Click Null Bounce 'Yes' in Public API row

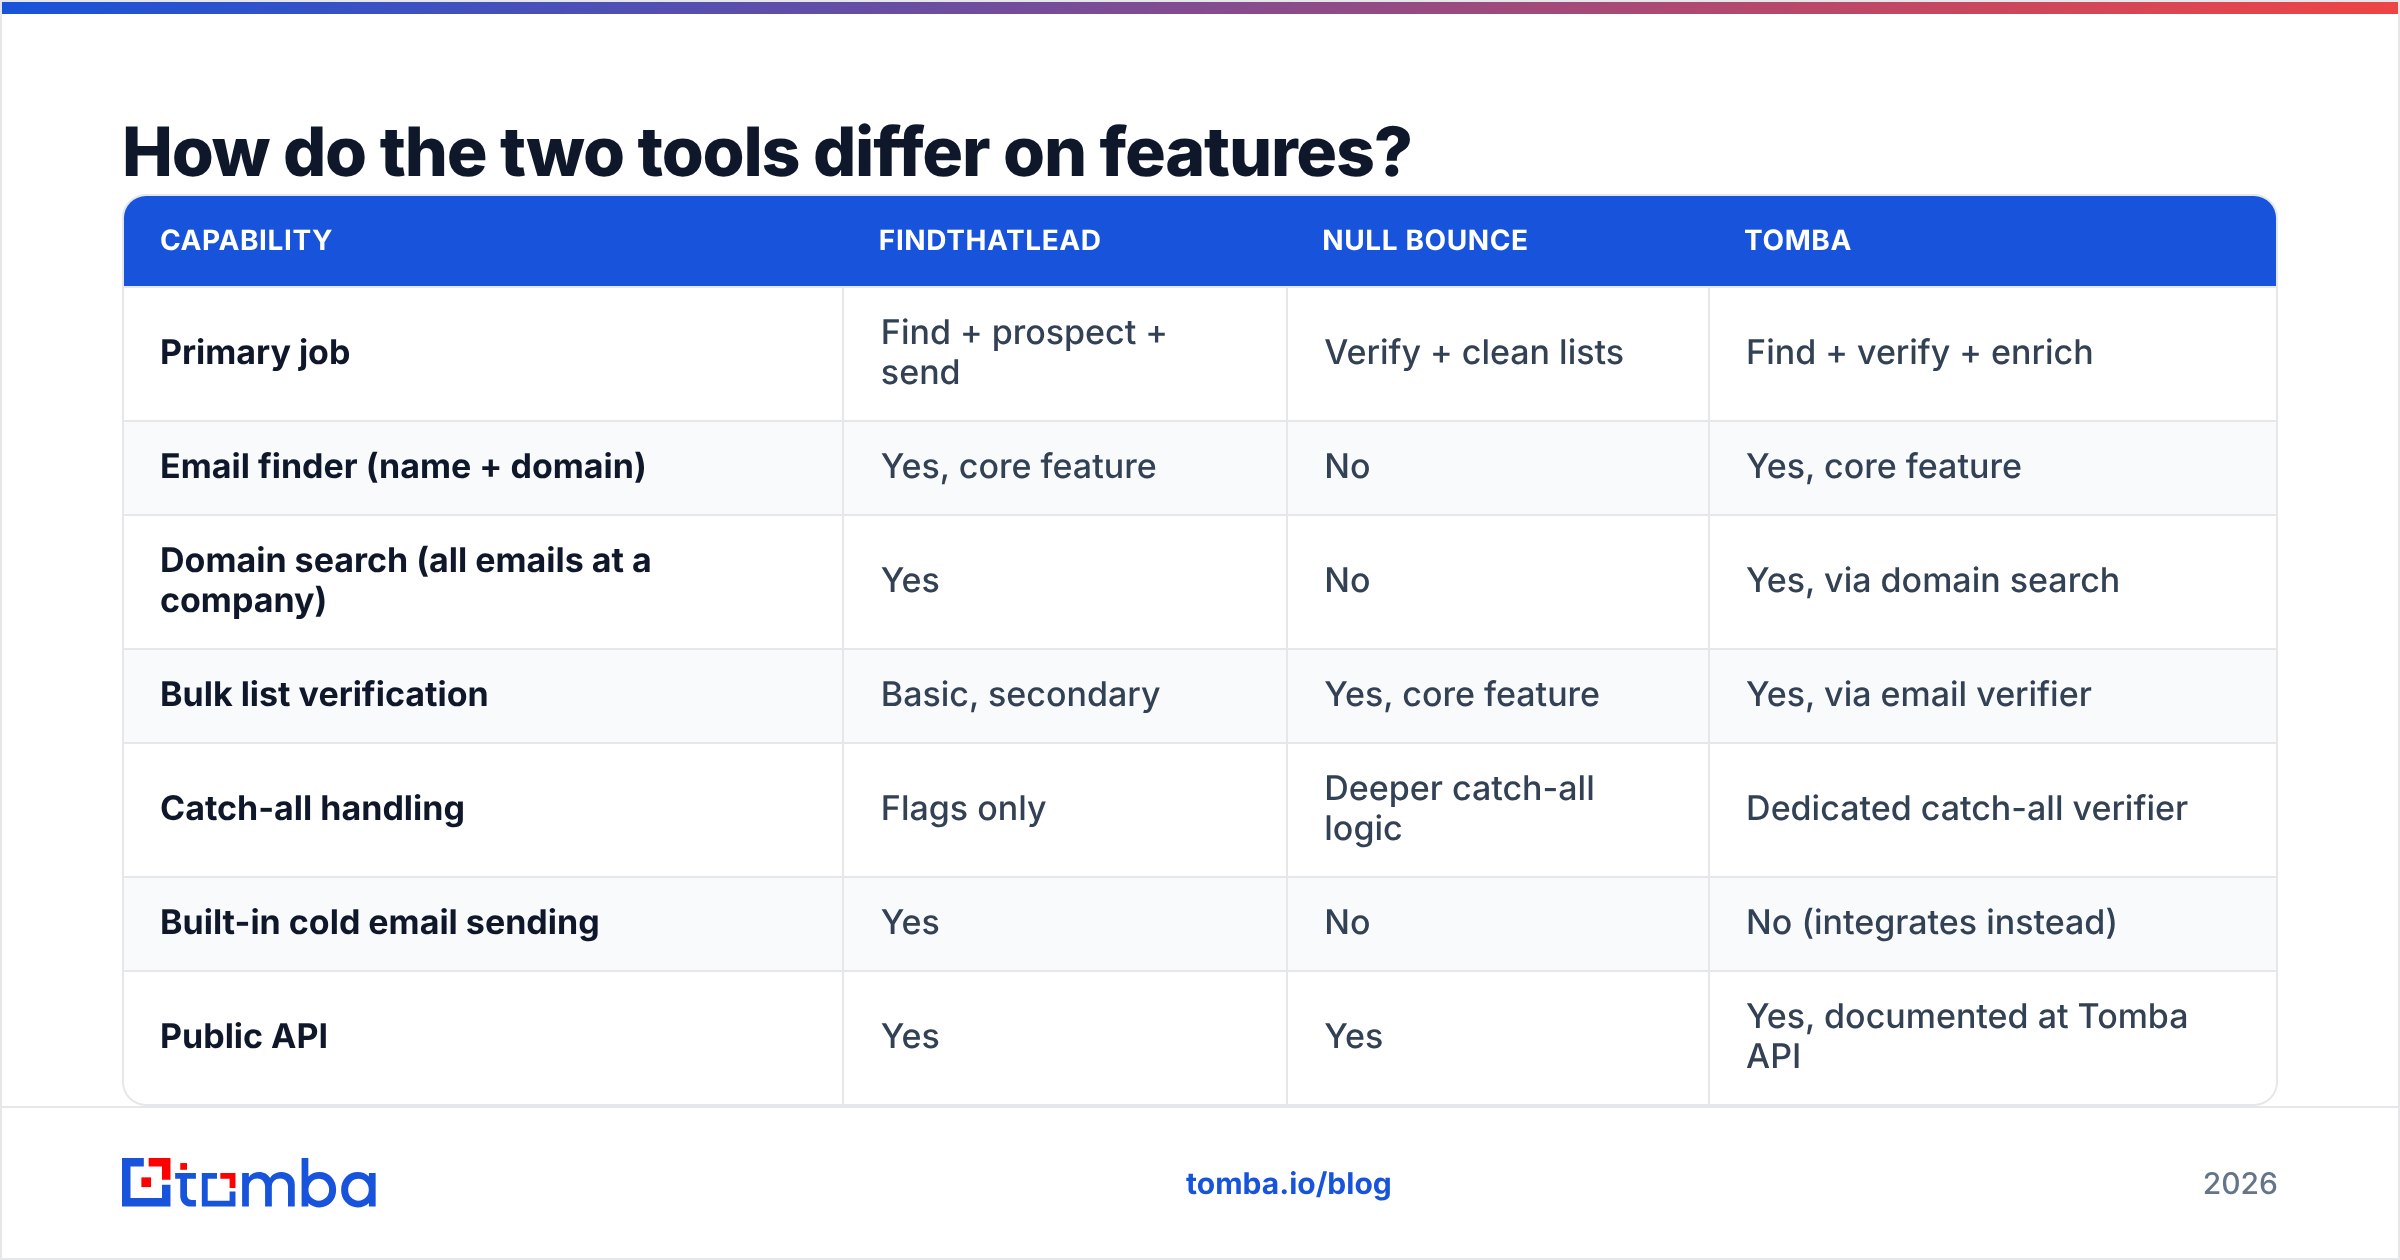(x=1354, y=1036)
